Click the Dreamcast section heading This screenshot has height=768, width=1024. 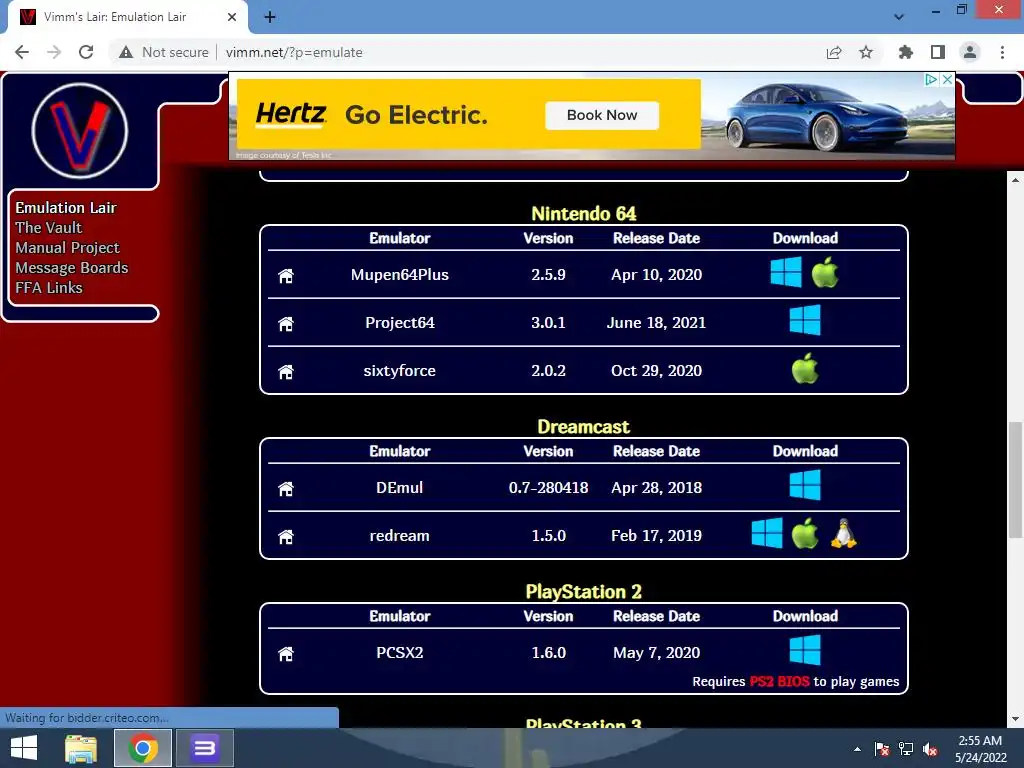pos(584,427)
